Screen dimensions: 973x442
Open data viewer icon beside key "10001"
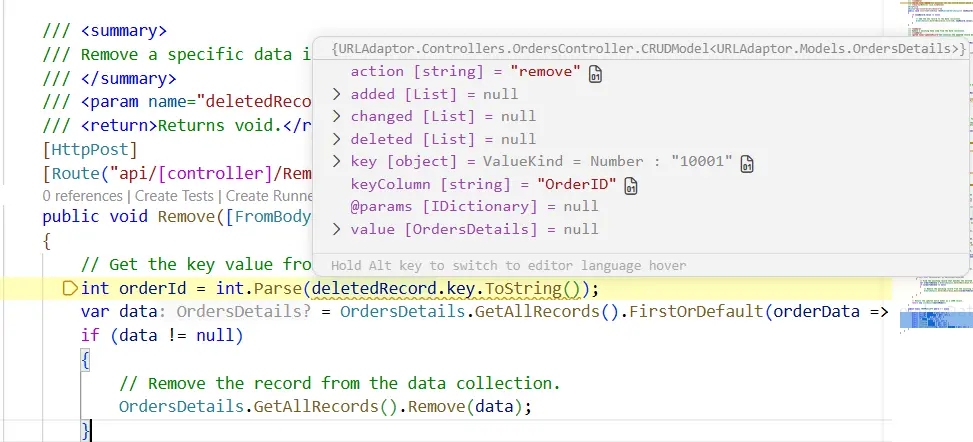click(747, 163)
